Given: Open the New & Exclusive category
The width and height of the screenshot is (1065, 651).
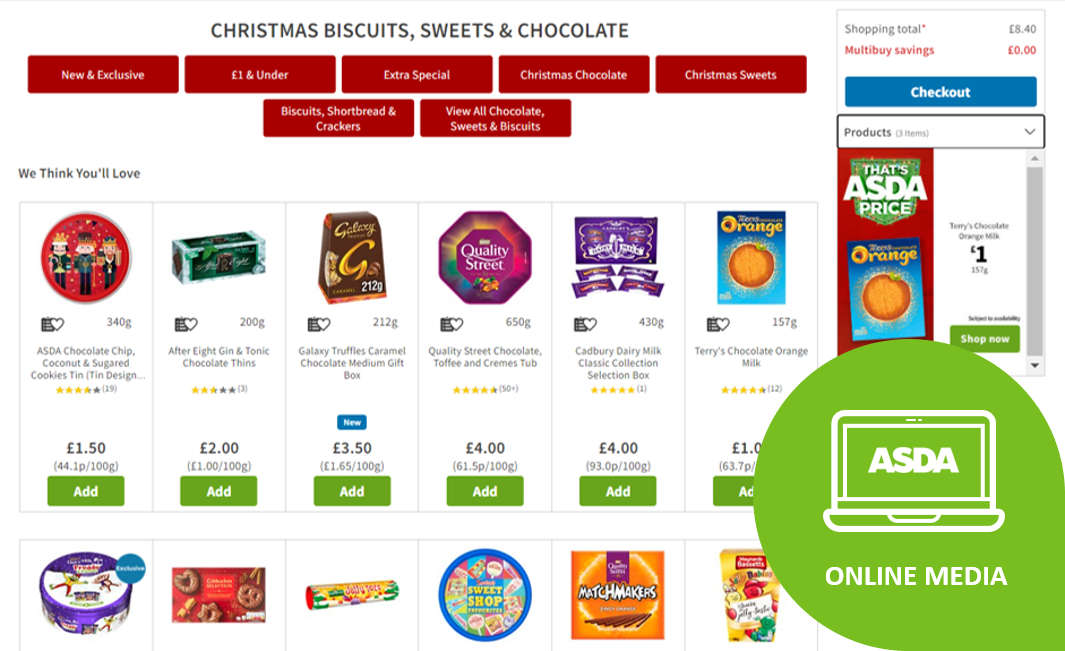Looking at the screenshot, I should click(103, 74).
